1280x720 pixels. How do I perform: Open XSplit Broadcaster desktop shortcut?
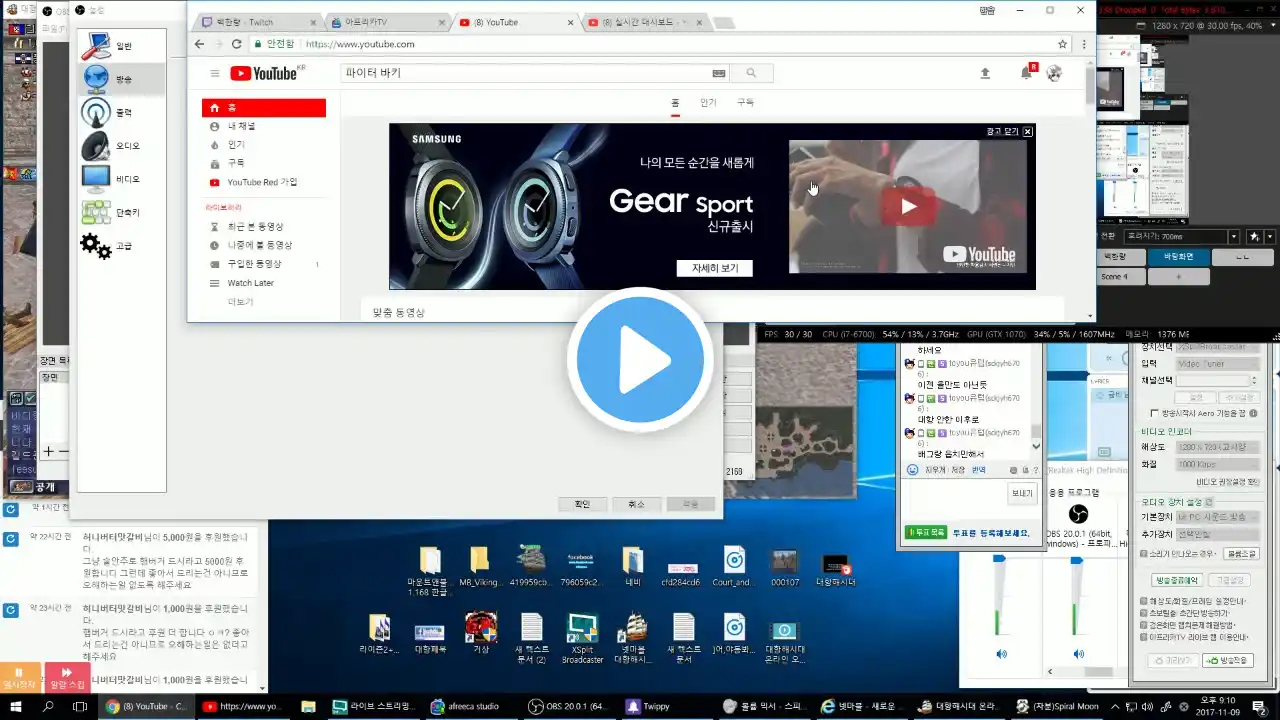point(582,638)
